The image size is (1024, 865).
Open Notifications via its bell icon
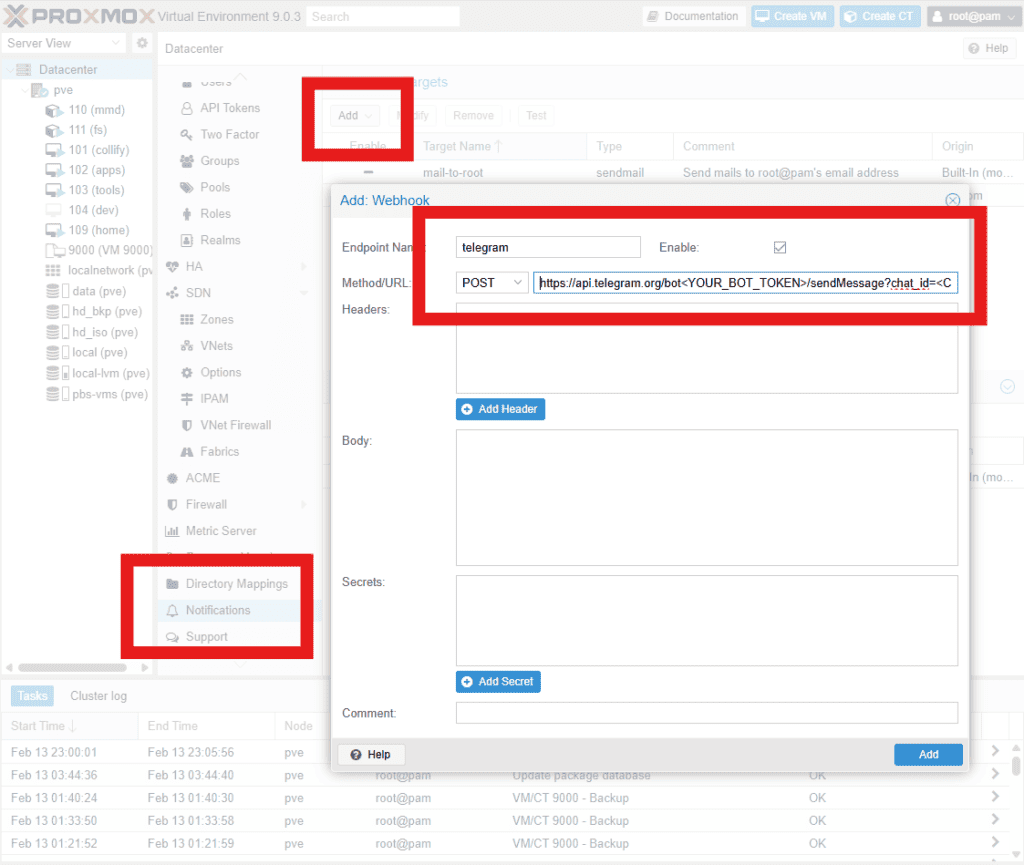(x=173, y=610)
